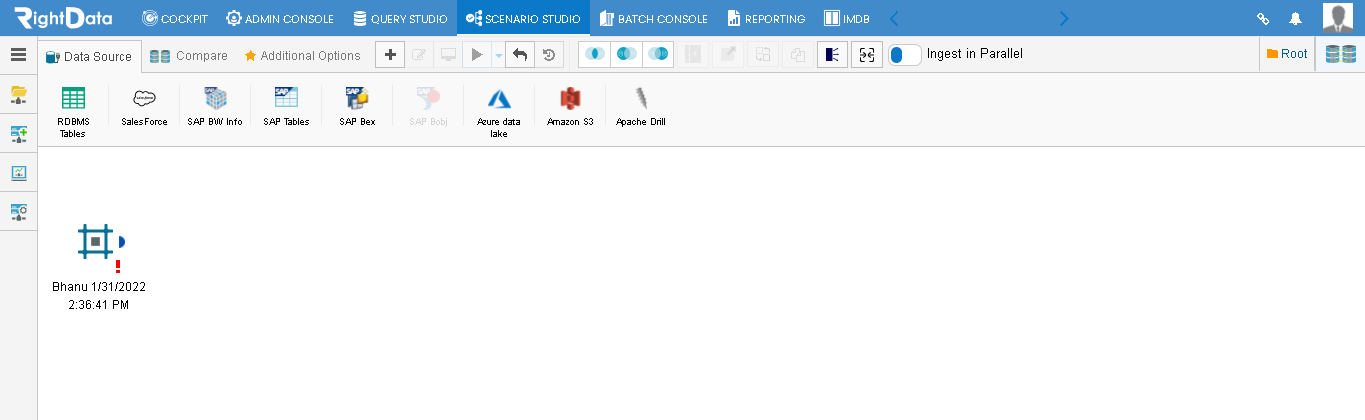Expand the run button dropdown arrow
Image resolution: width=1365 pixels, height=420 pixels.
[498, 56]
